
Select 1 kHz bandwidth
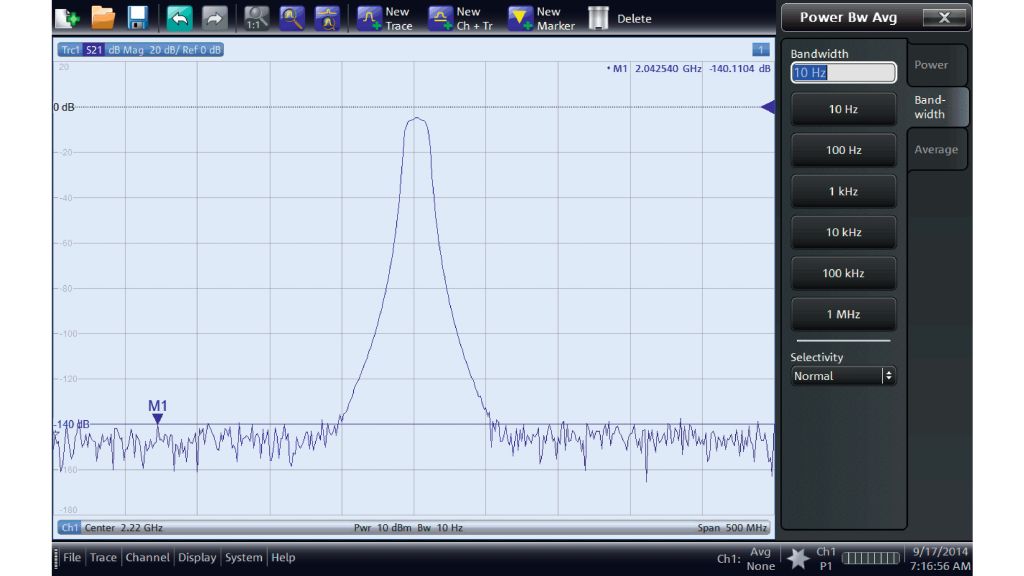coord(843,190)
